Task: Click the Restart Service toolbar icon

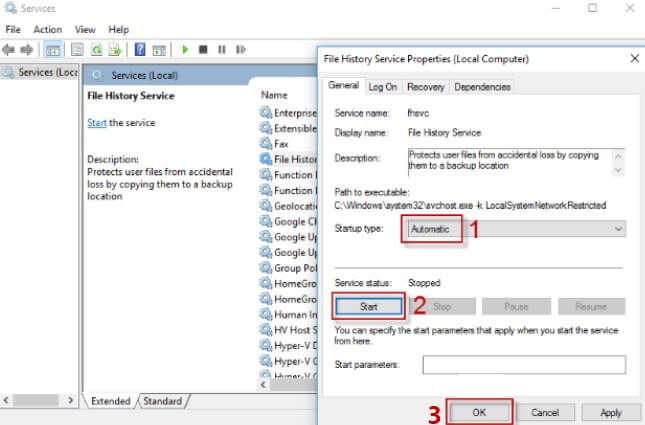Action: [241, 50]
